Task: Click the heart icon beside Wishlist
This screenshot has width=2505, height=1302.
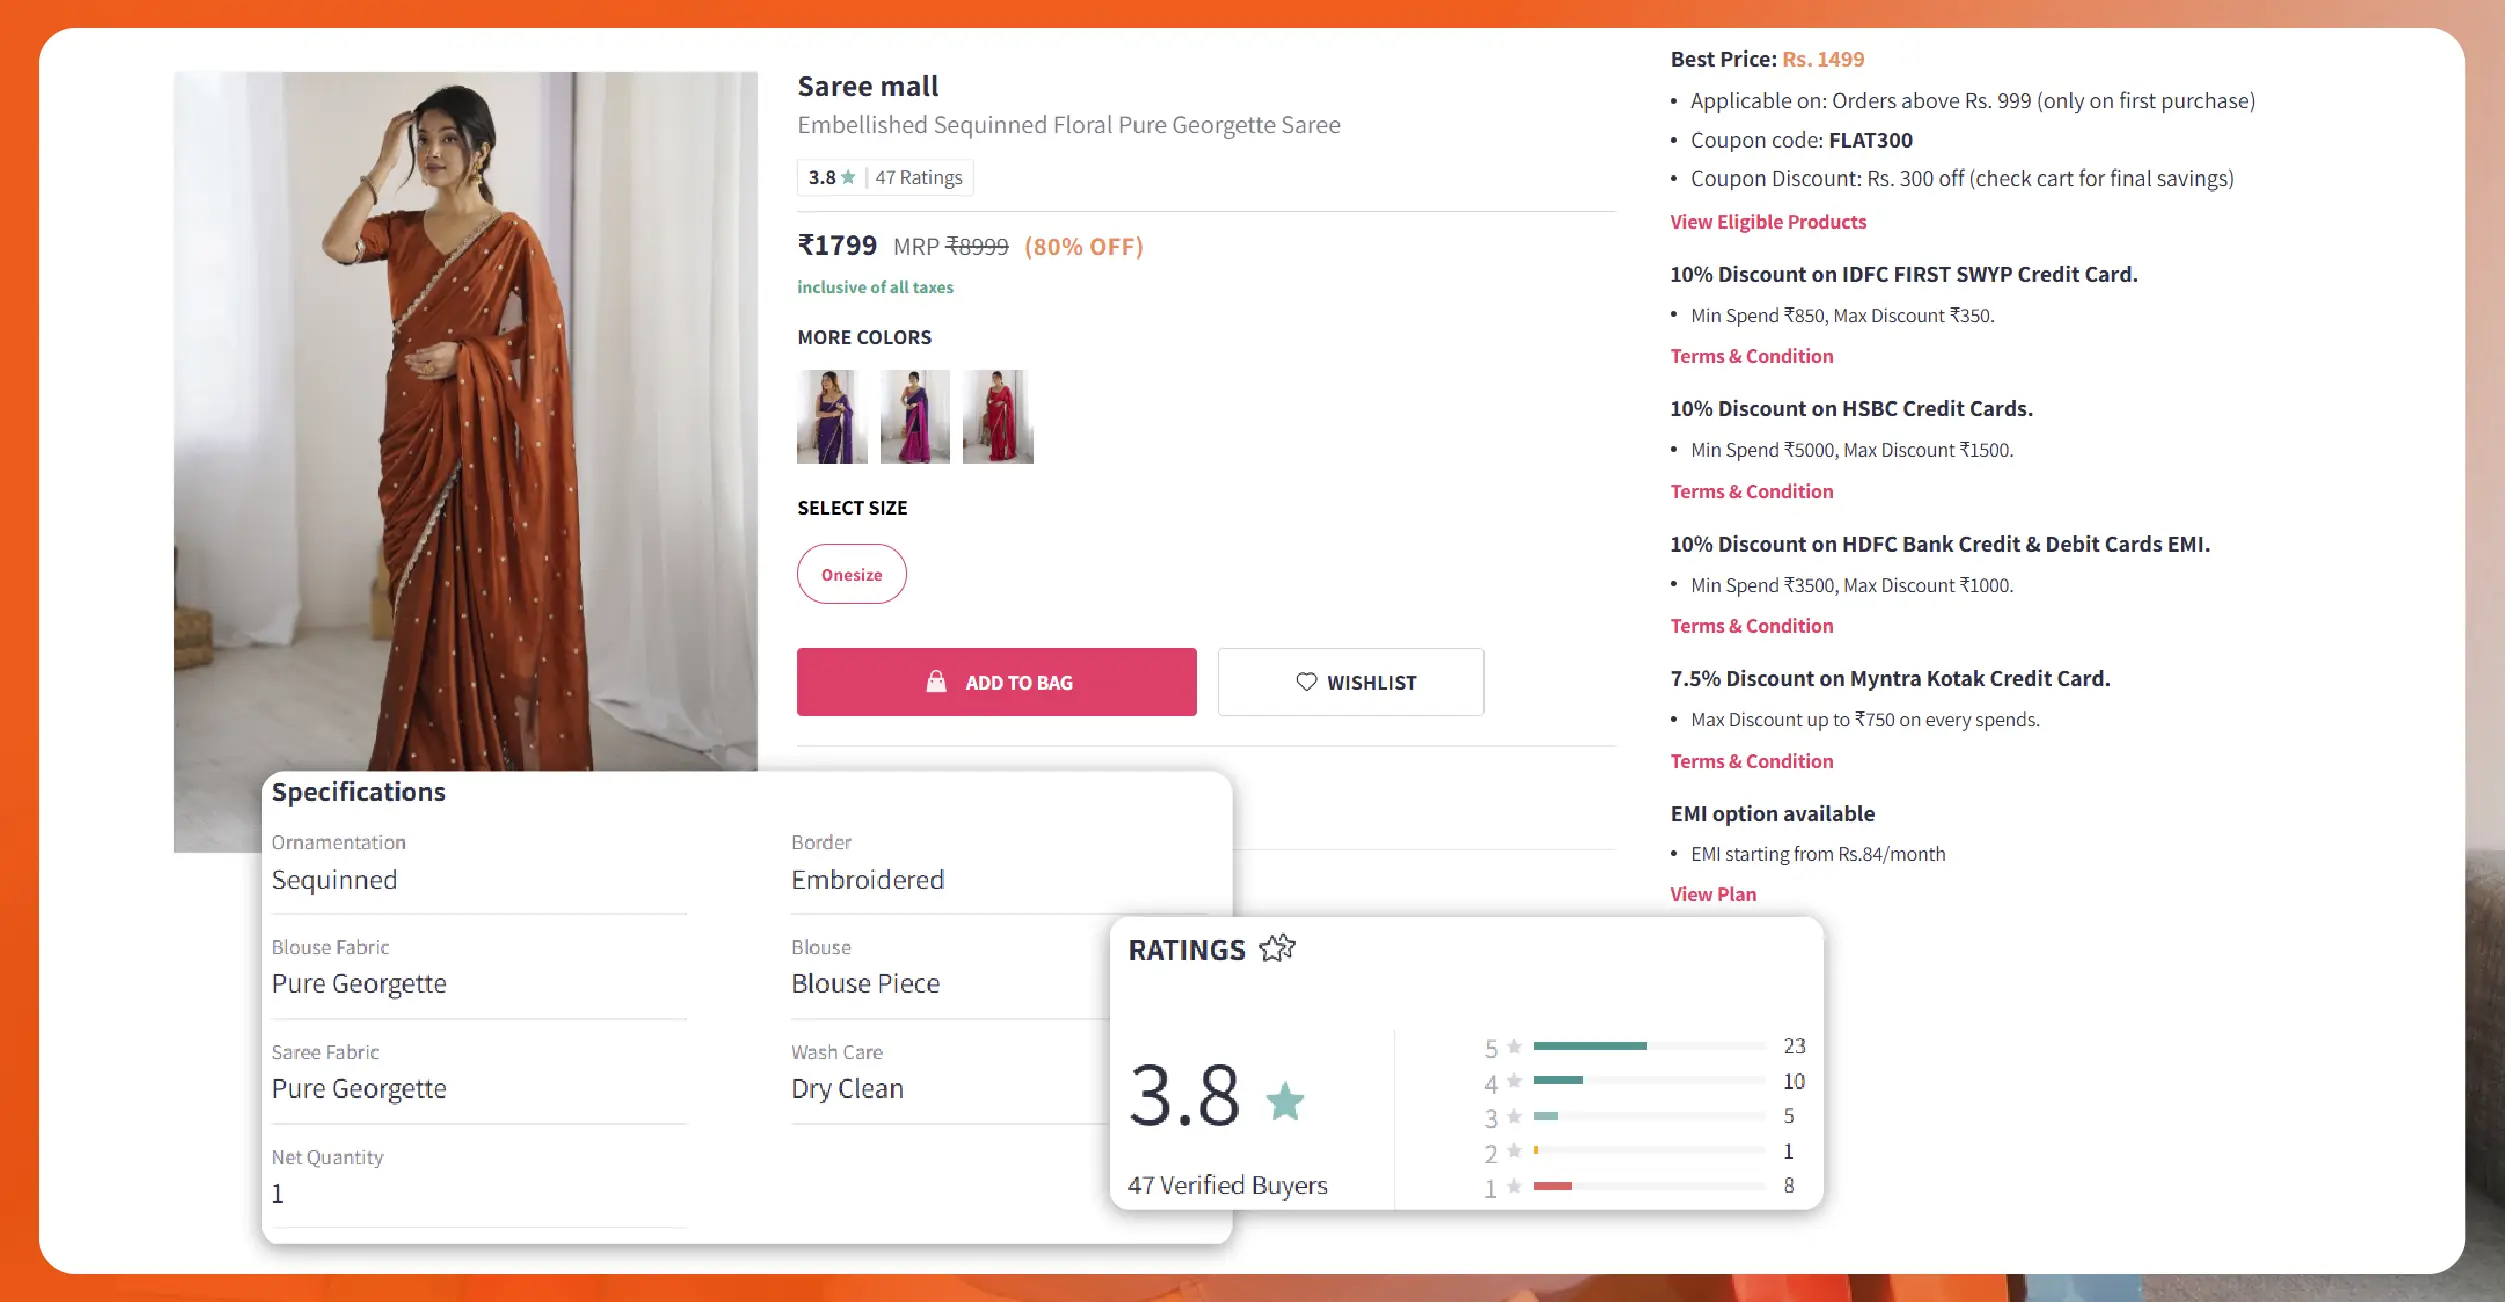Action: click(1306, 682)
